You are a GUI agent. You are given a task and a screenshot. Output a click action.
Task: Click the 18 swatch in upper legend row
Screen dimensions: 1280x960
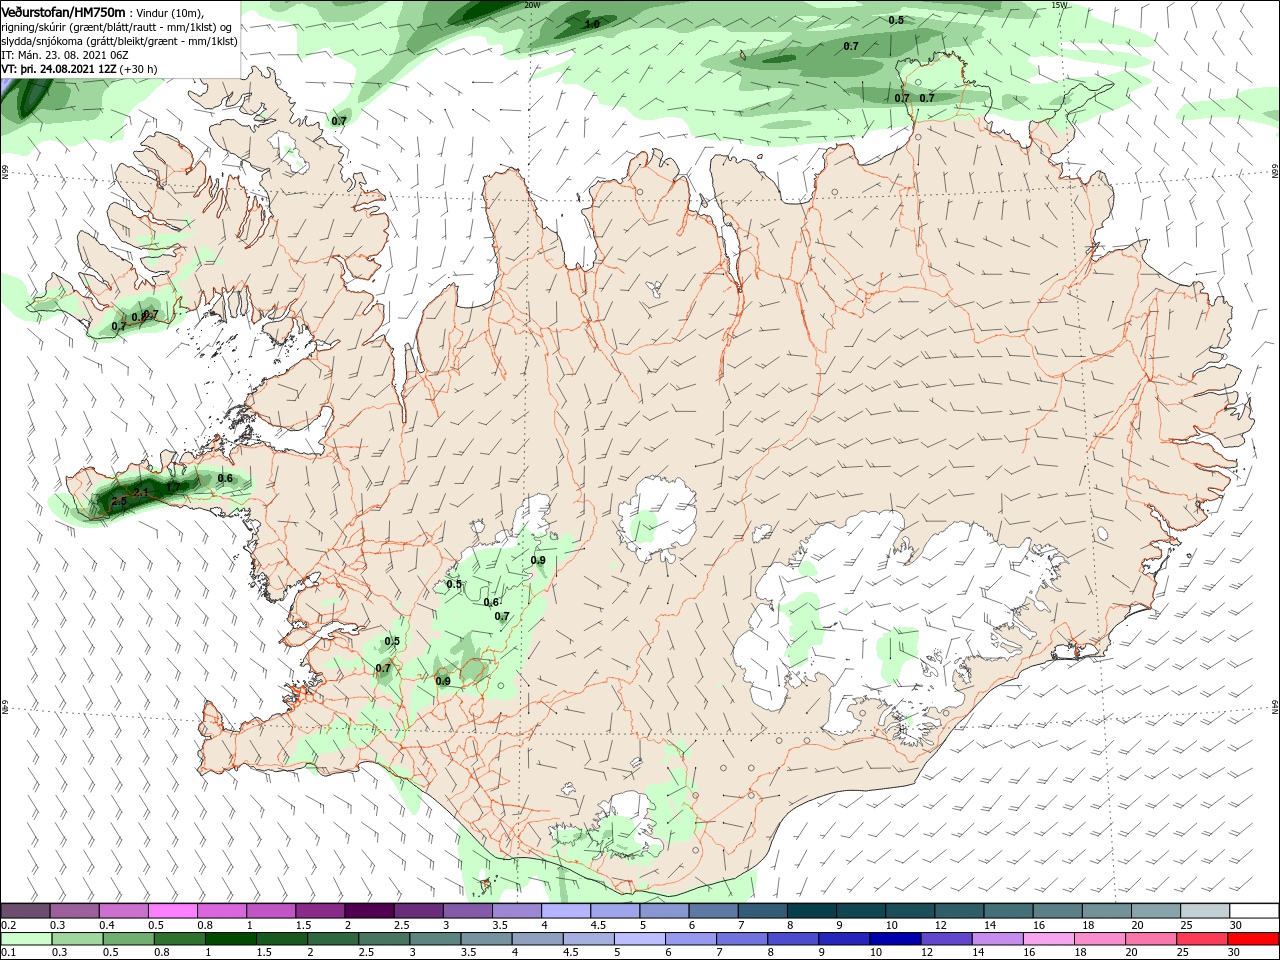(1107, 910)
